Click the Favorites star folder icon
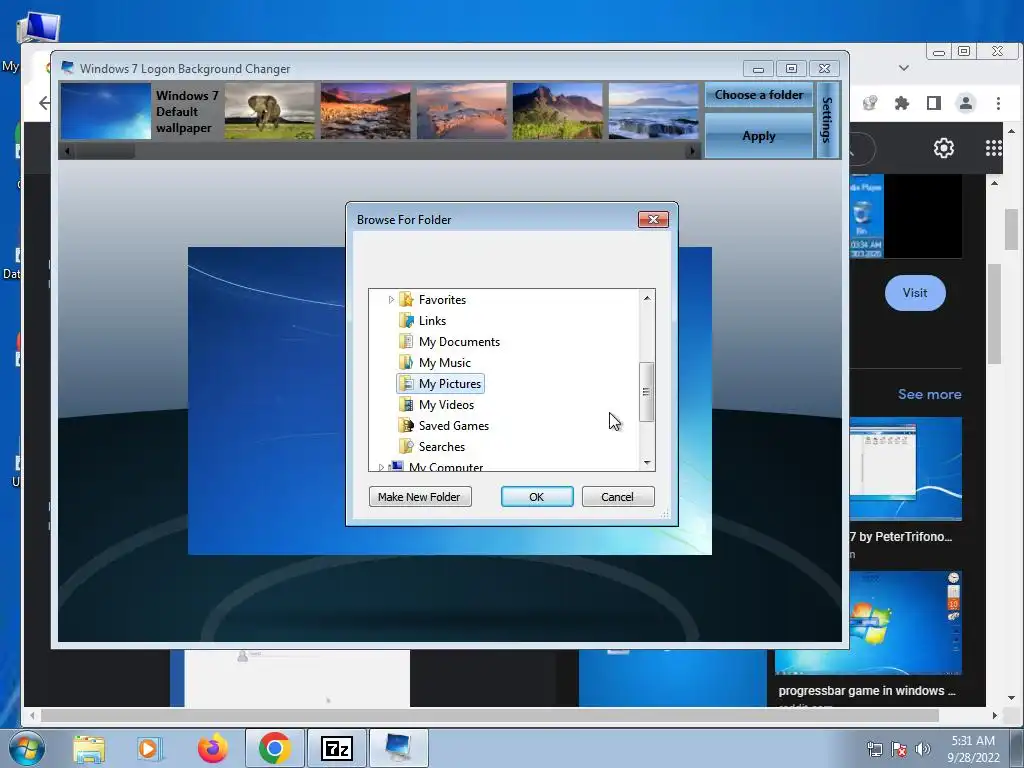Viewport: 1024px width, 768px height. pyautogui.click(x=406, y=300)
